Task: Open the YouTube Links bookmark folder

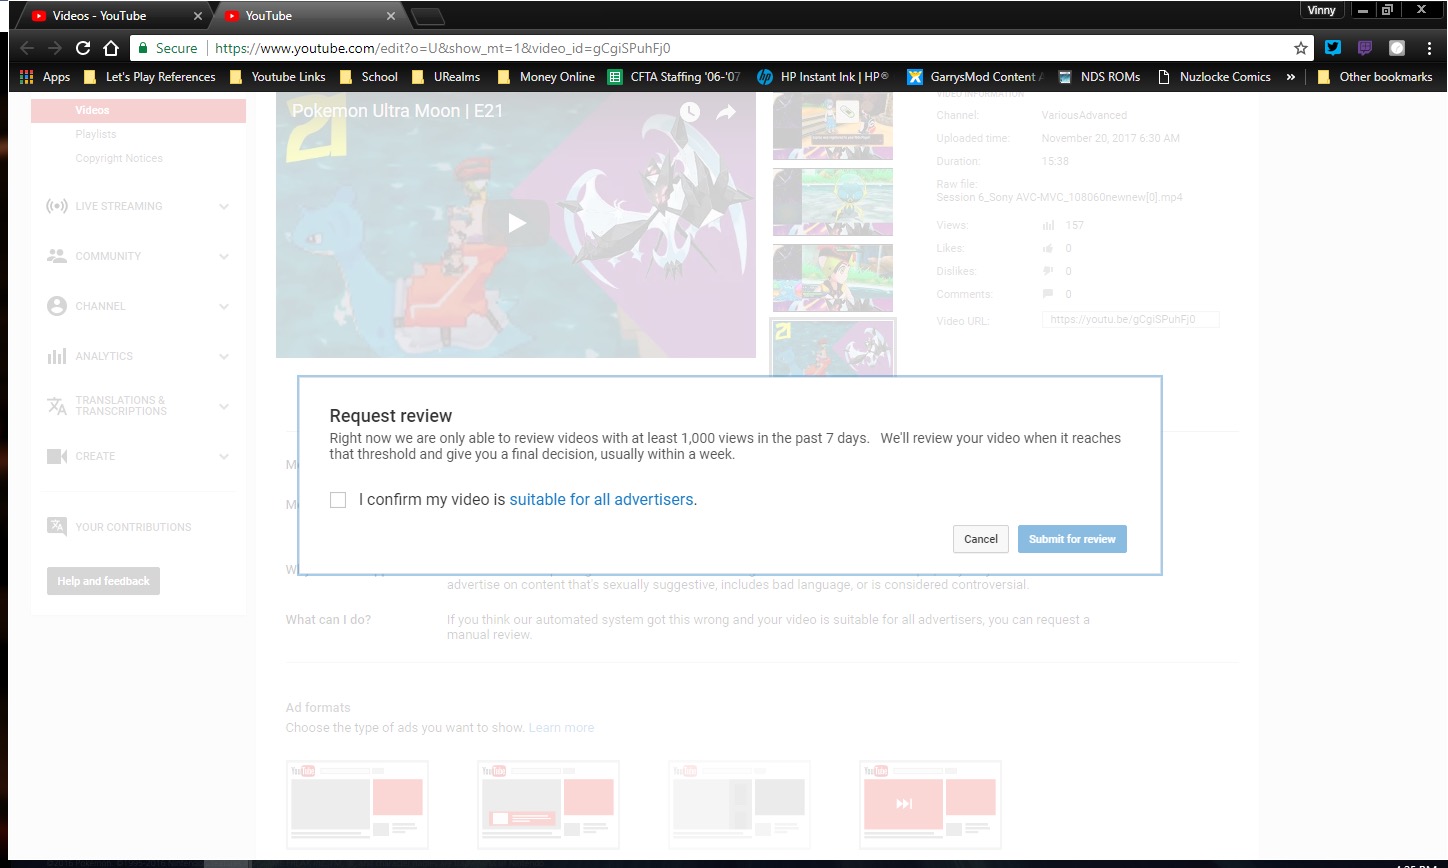Action: [x=278, y=77]
